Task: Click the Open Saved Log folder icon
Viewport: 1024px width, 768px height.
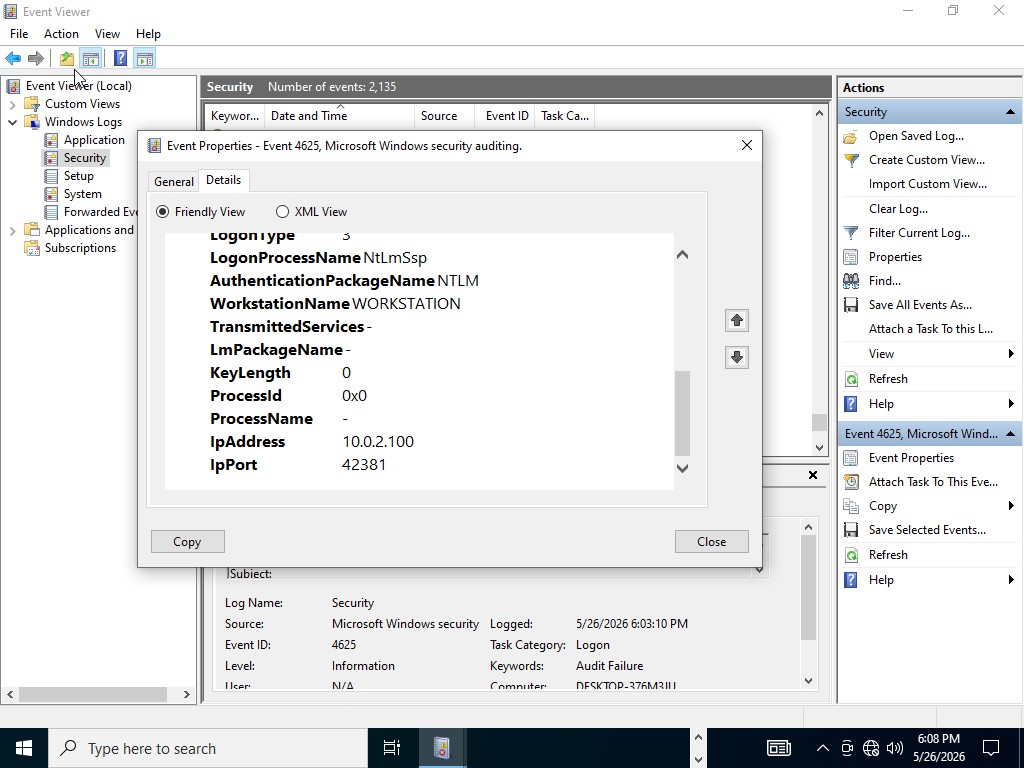Action: coord(850,136)
